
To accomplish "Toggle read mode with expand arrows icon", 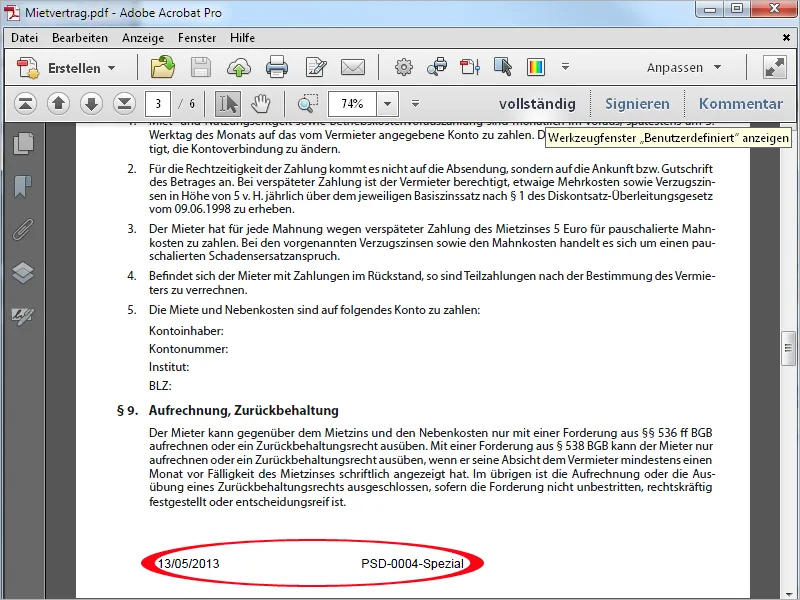I will [x=774, y=67].
